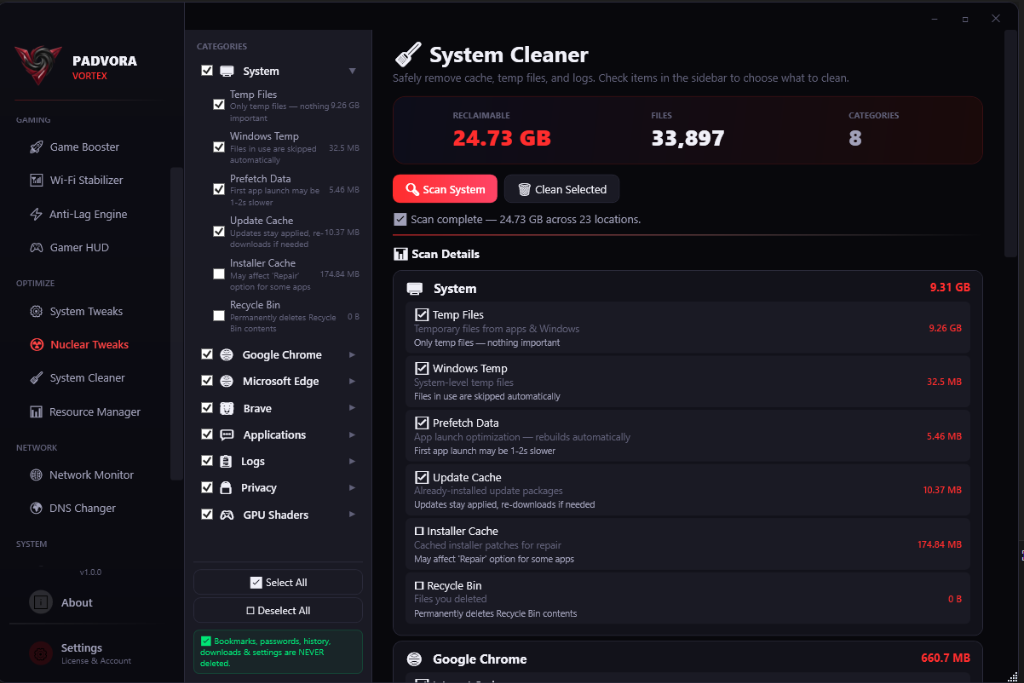Enable Recycle Bin in the categories sidebar
Image resolution: width=1024 pixels, height=683 pixels.
[x=219, y=316]
